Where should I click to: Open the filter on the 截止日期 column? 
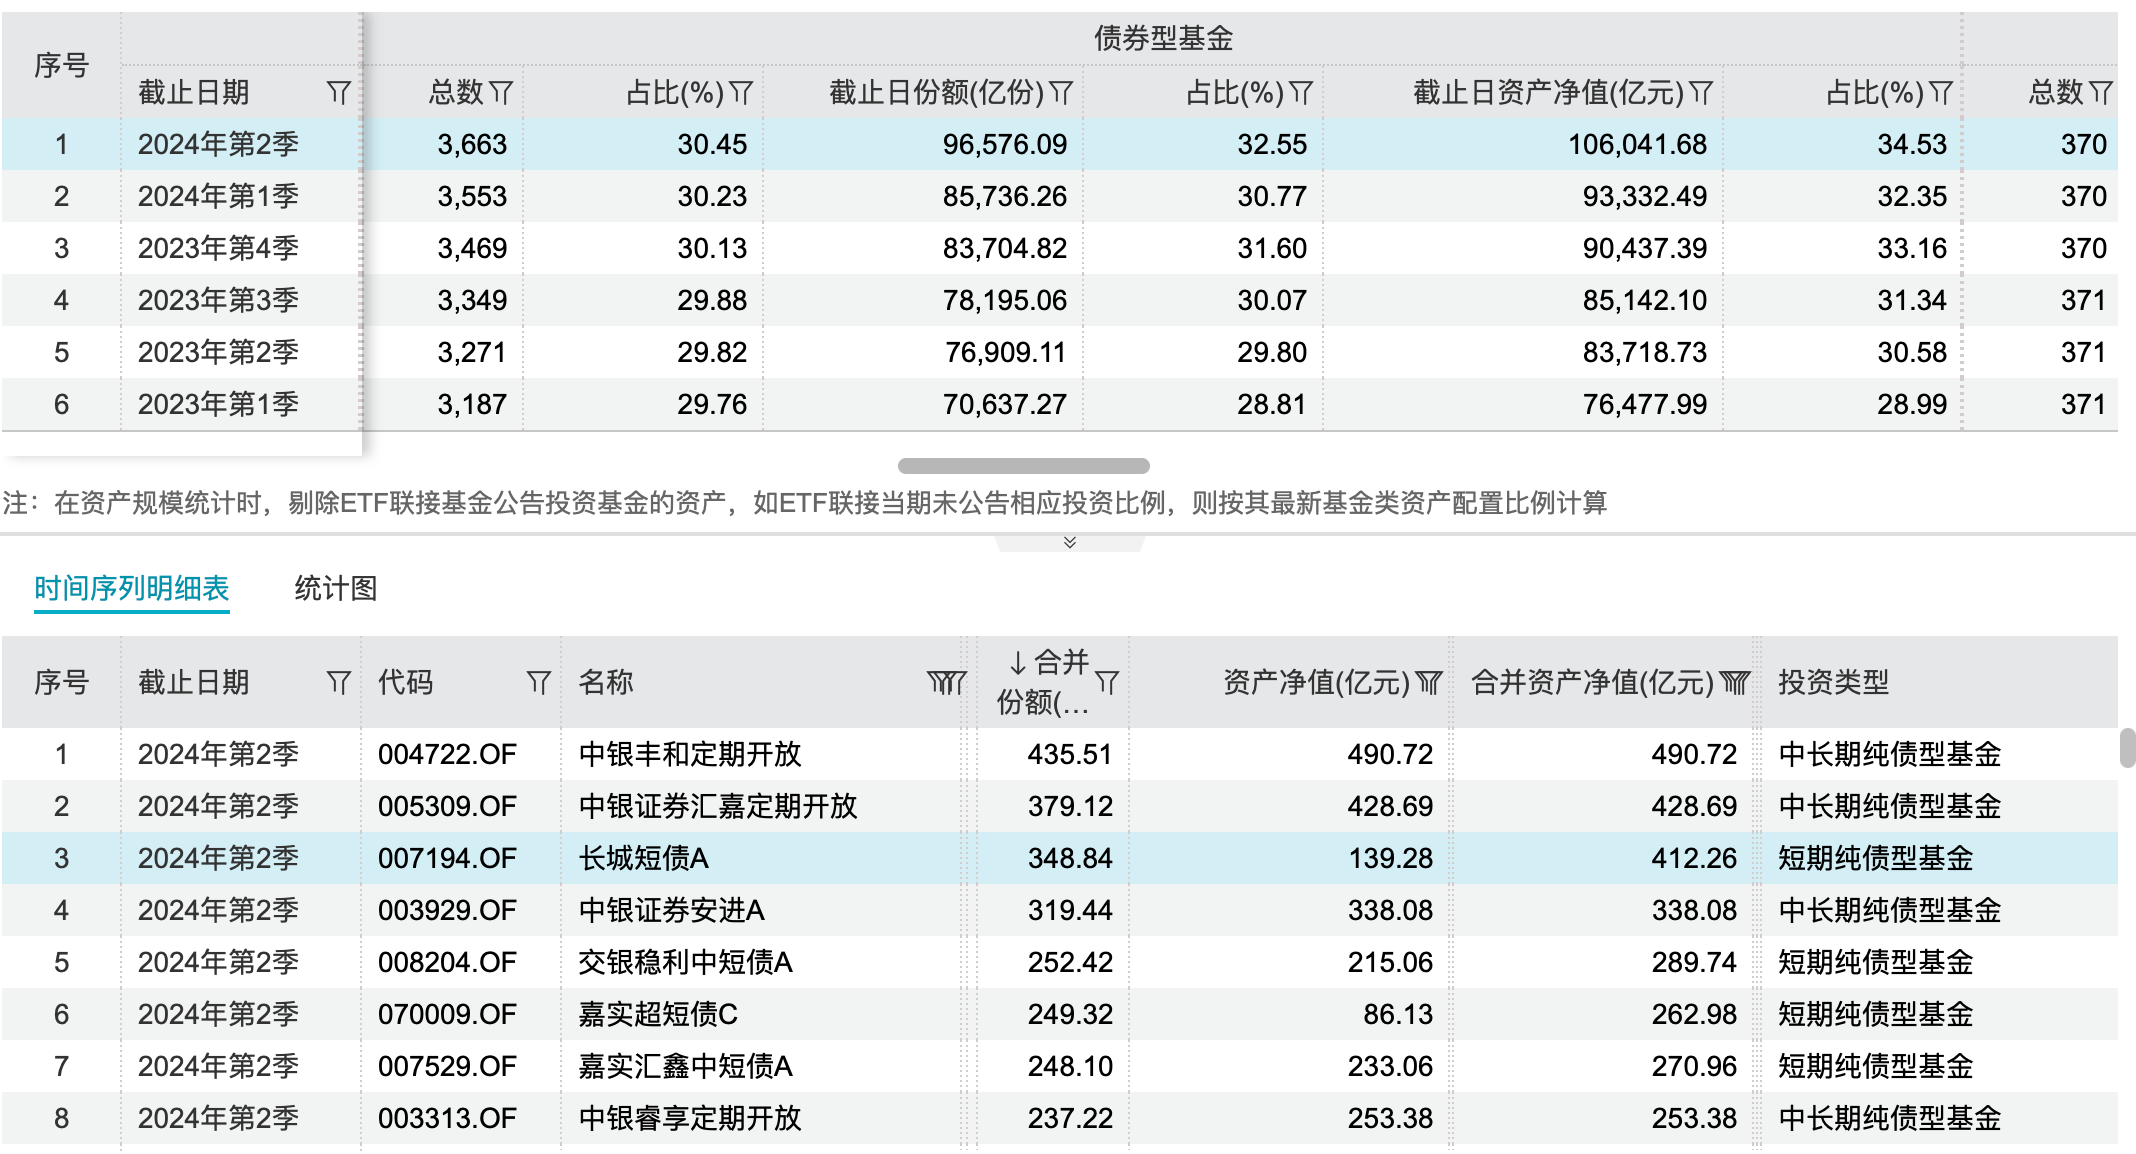coord(339,92)
